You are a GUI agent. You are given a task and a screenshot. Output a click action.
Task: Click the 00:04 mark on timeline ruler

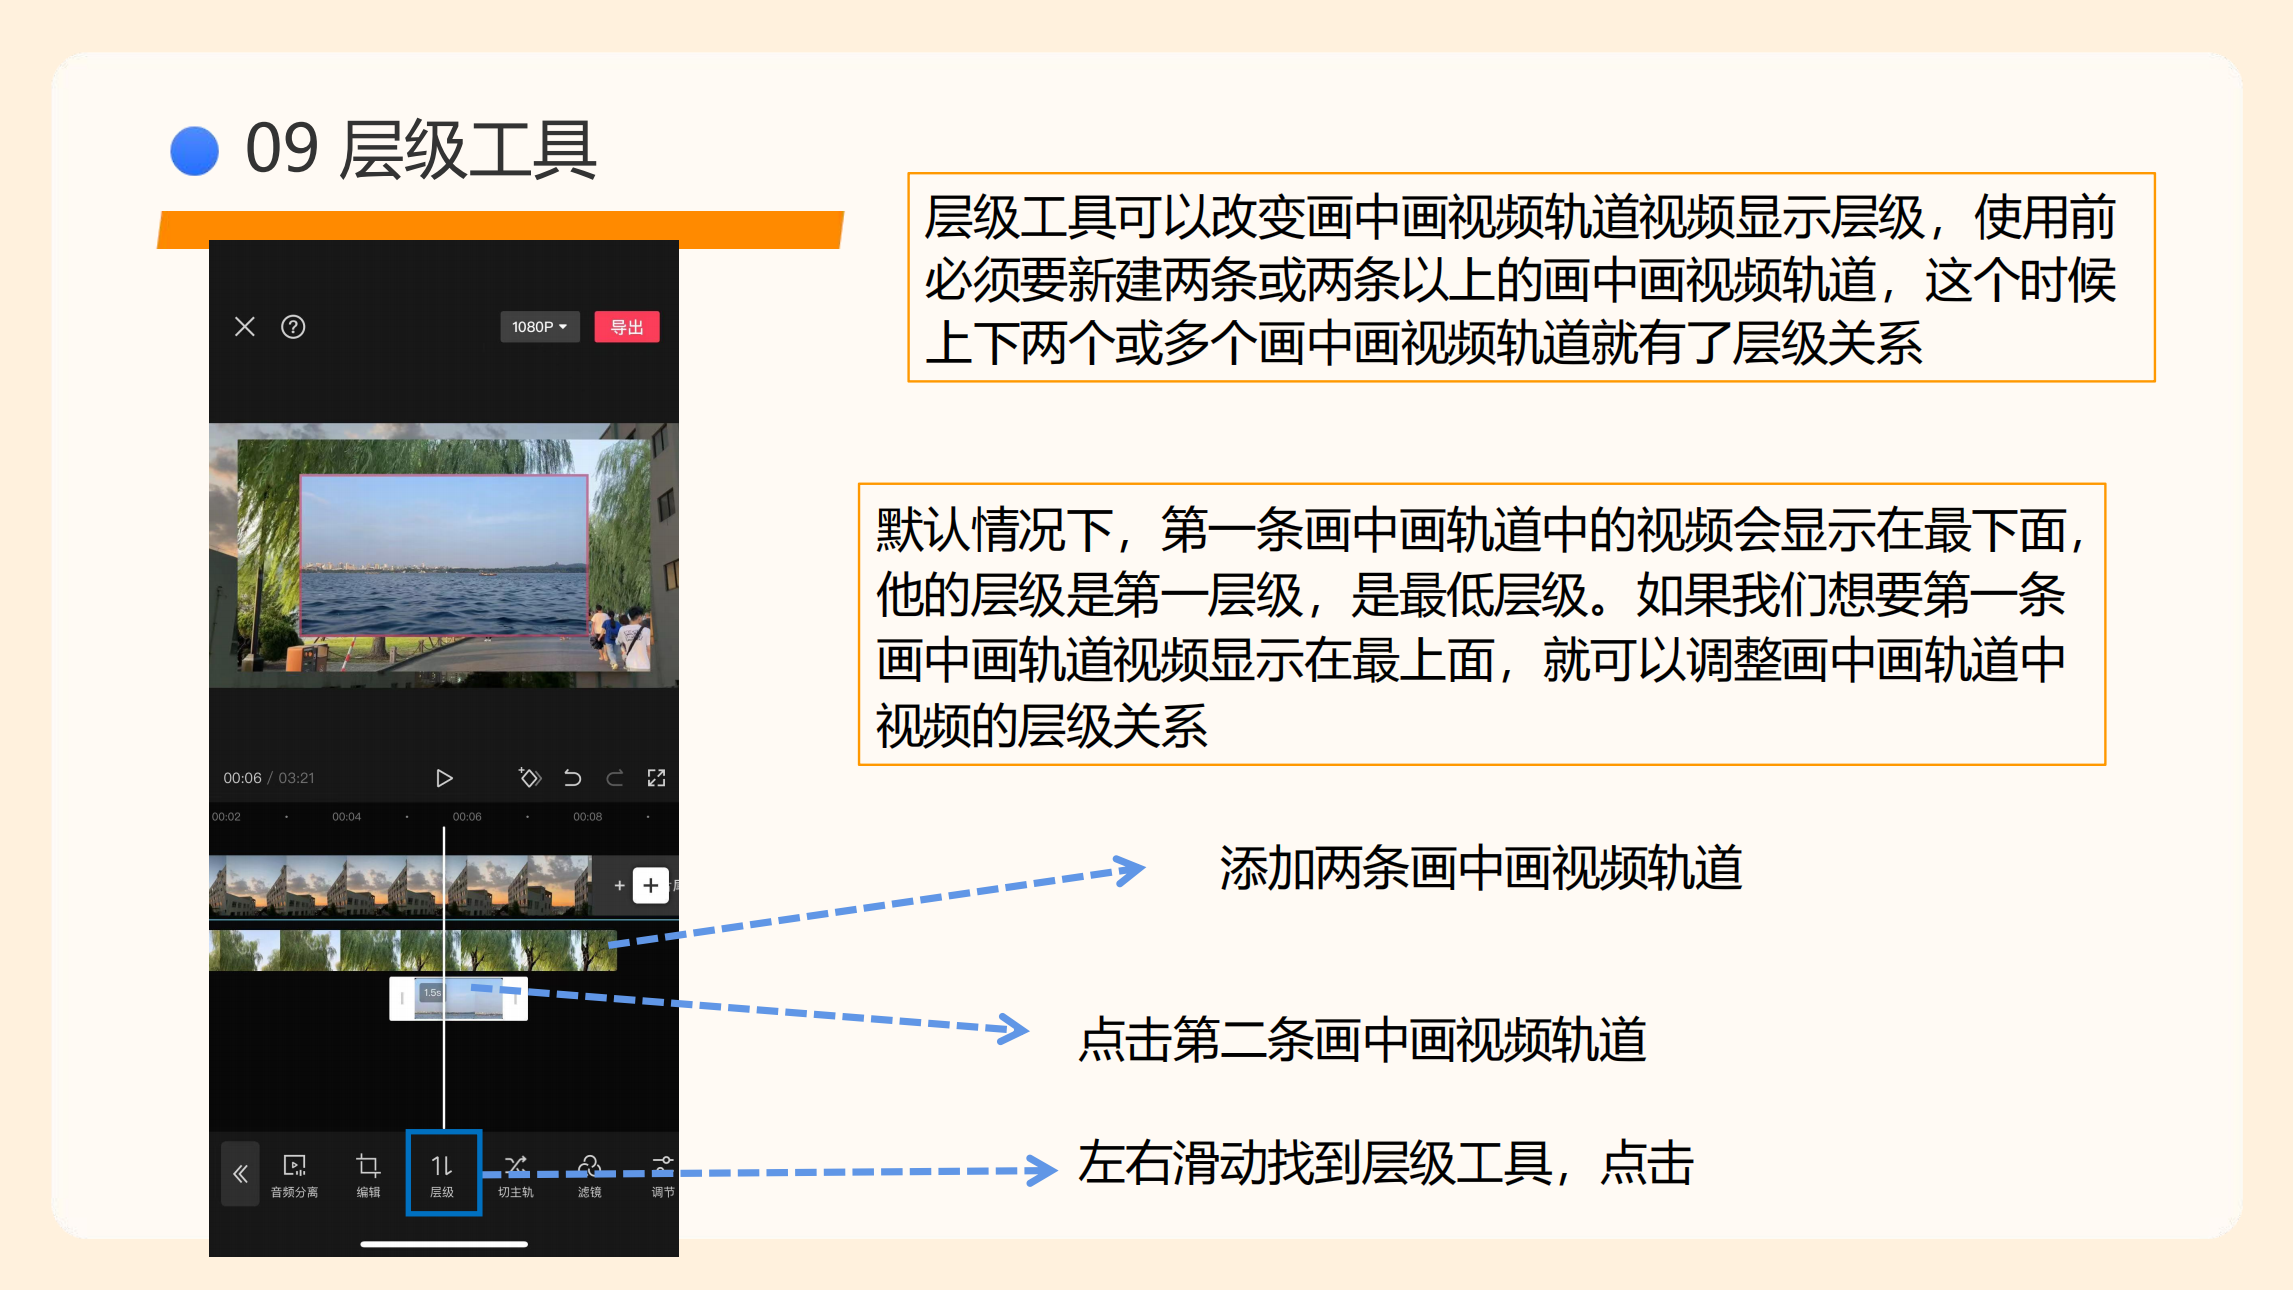coord(347,817)
